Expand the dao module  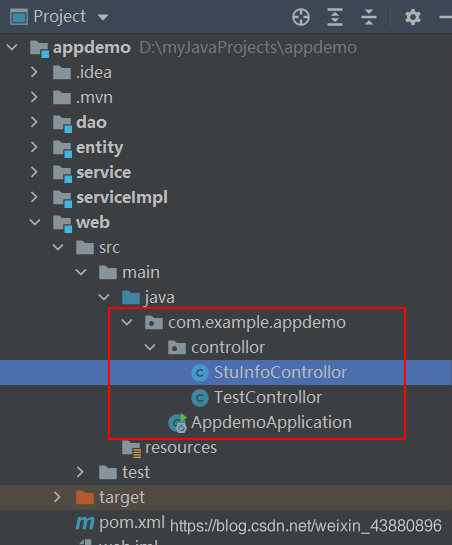click(34, 122)
